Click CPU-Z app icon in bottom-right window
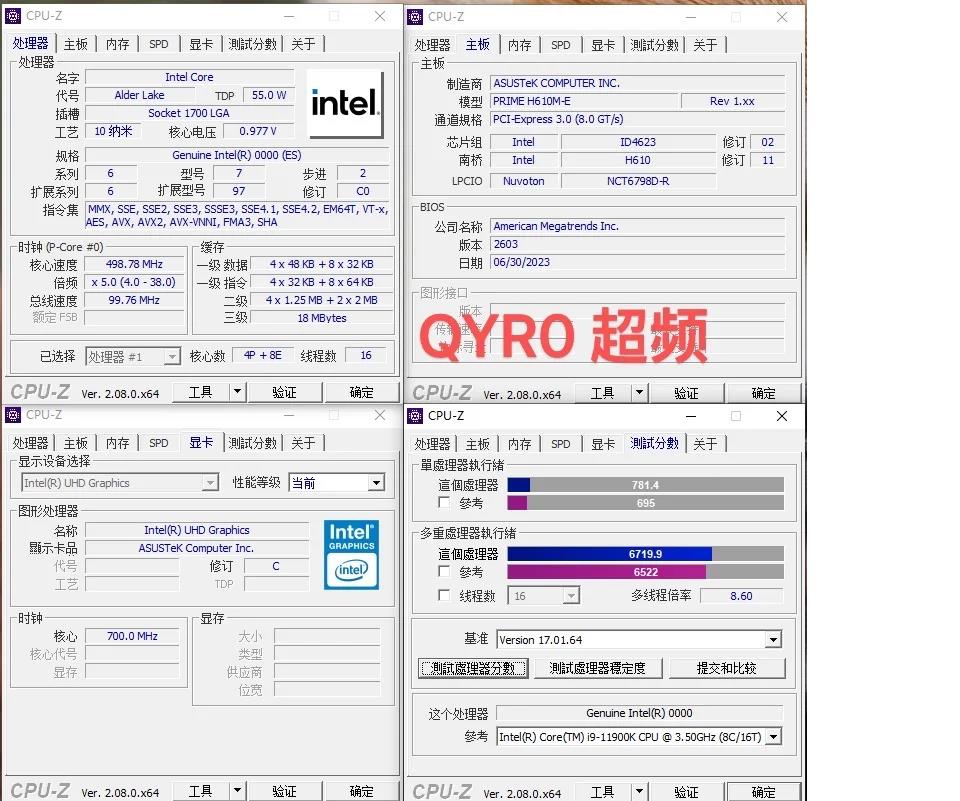The width and height of the screenshot is (960, 801). click(x=415, y=416)
